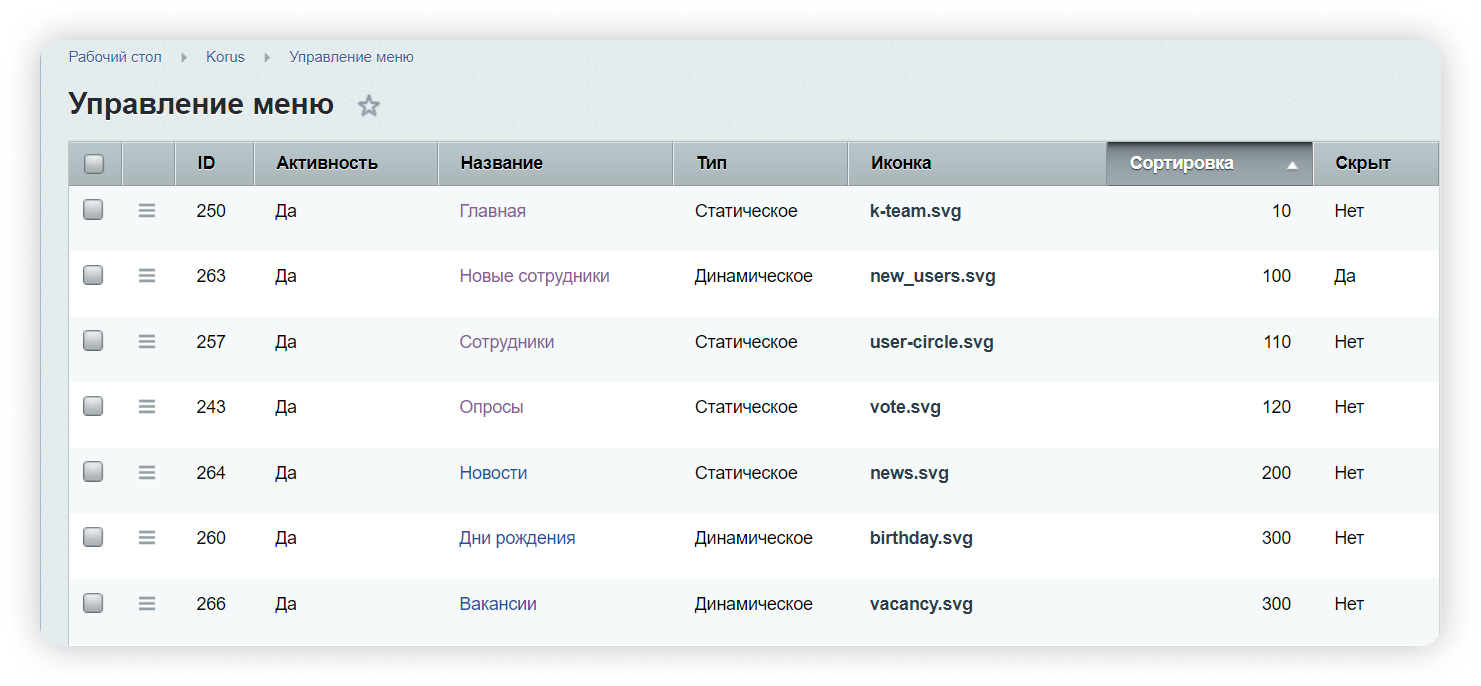Open hamburger menu for Новые сотрудники row
Viewport: 1481px width, 686px height.
[x=147, y=276]
